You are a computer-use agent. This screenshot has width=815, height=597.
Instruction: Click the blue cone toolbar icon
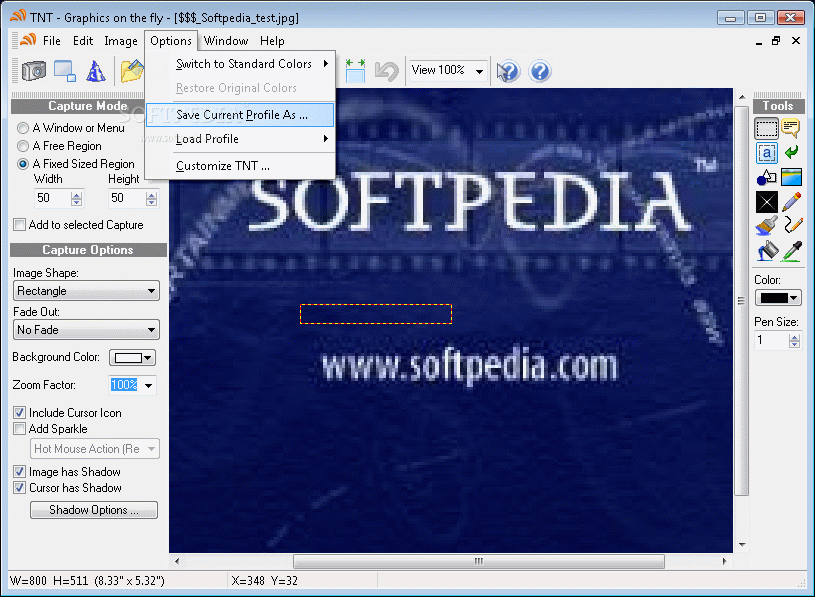(x=96, y=71)
